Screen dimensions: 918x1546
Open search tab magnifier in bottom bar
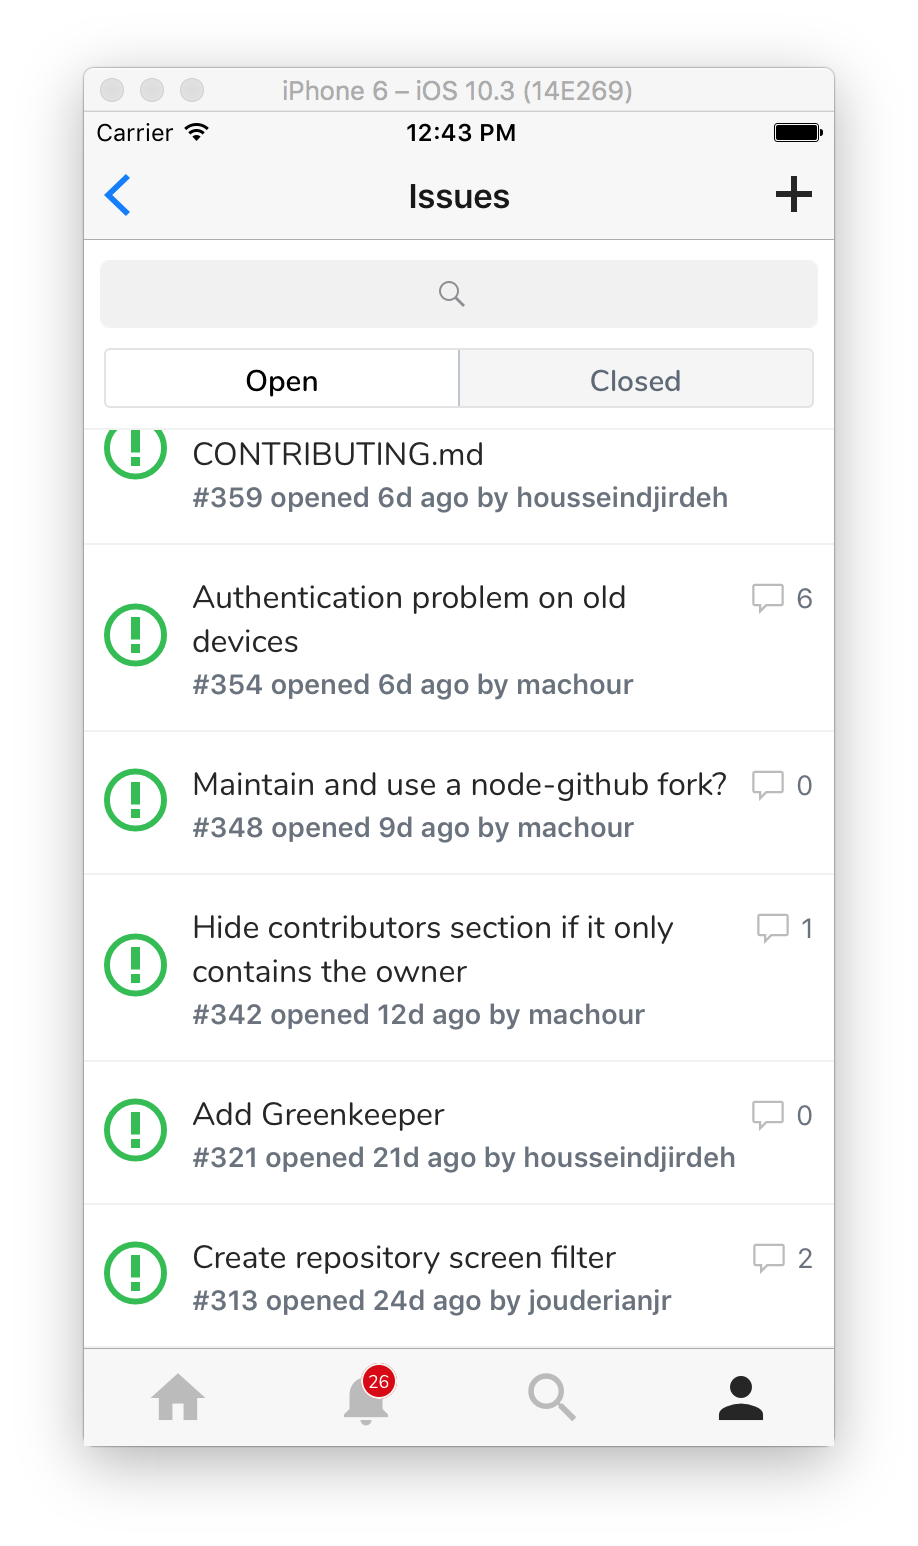pyautogui.click(x=551, y=1397)
